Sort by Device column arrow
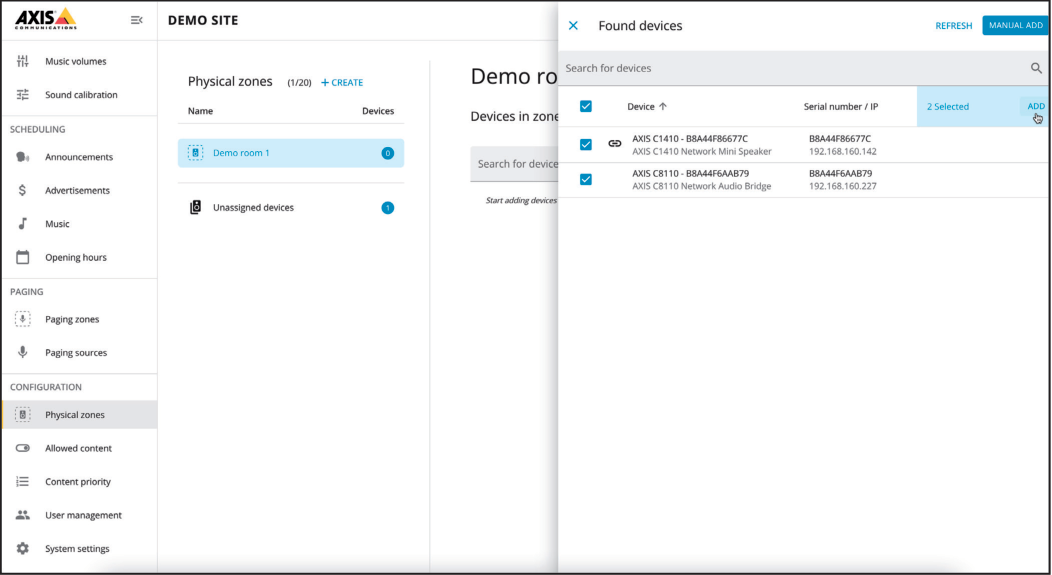The width and height of the screenshot is (1052, 575). 662,106
